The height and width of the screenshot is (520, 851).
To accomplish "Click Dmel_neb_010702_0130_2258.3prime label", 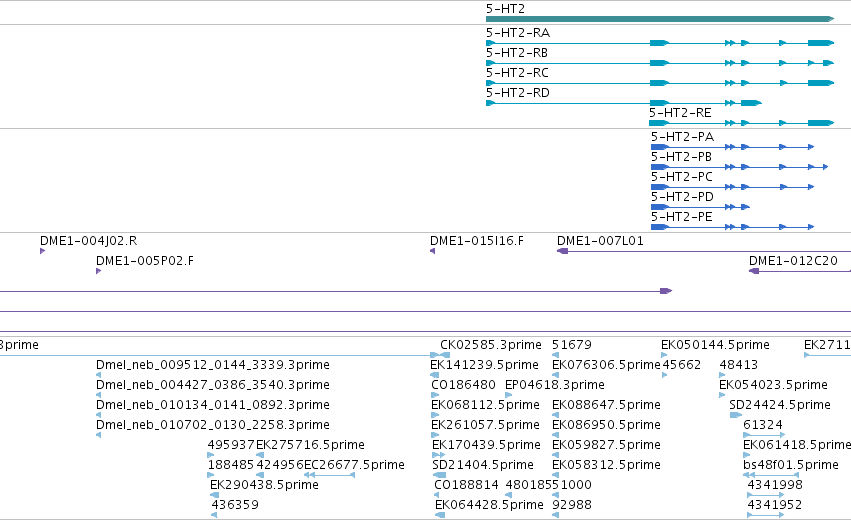I will [213, 425].
